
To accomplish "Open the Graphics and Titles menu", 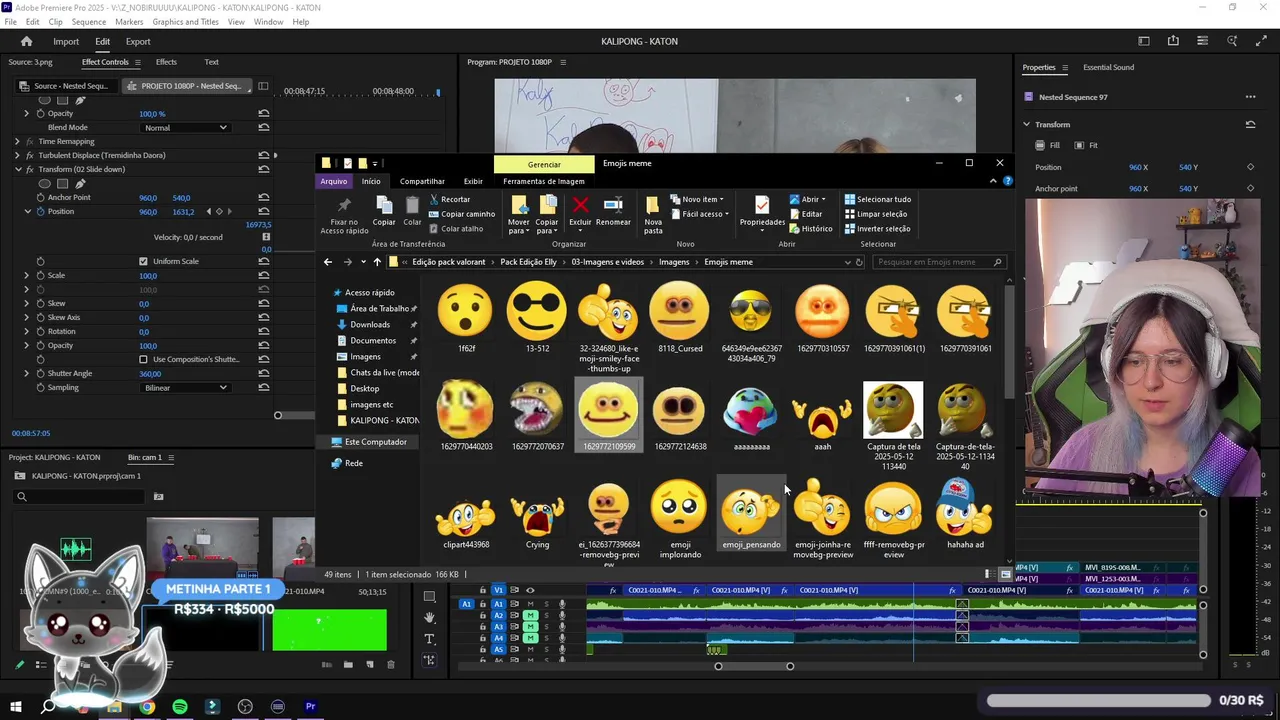I will [185, 22].
